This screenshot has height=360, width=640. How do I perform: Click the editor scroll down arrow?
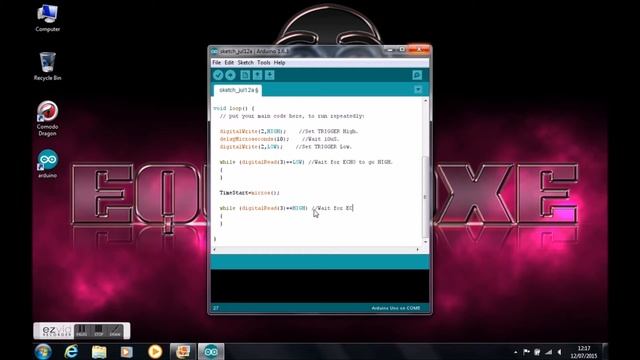426,242
